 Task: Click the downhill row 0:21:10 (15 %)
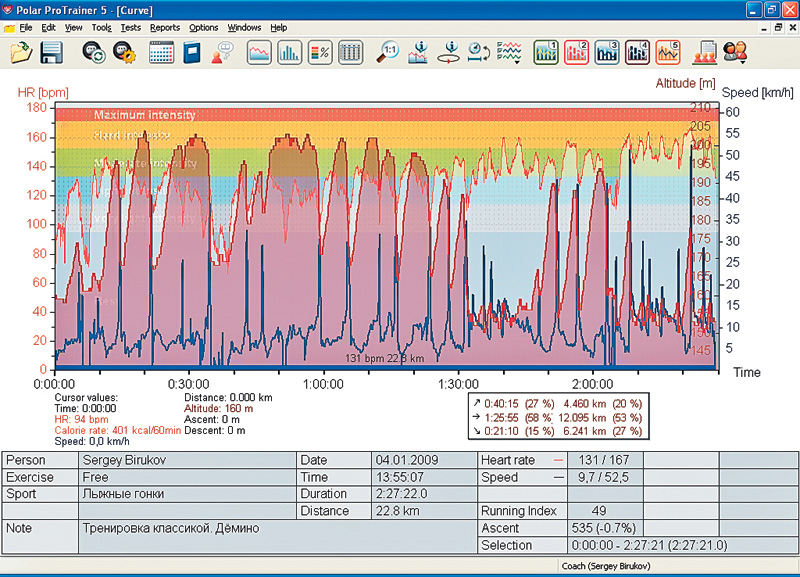click(x=558, y=431)
